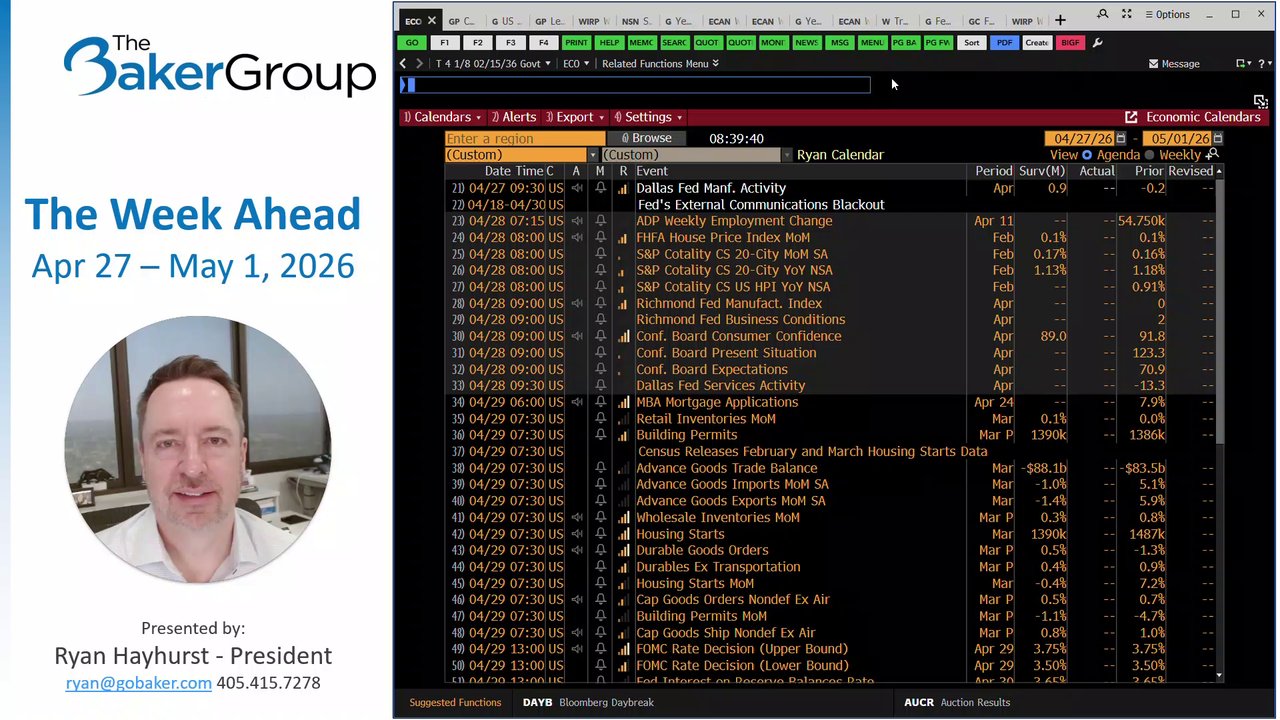1280x720 pixels.
Task: Click the red BIGF button
Action: coord(1069,43)
